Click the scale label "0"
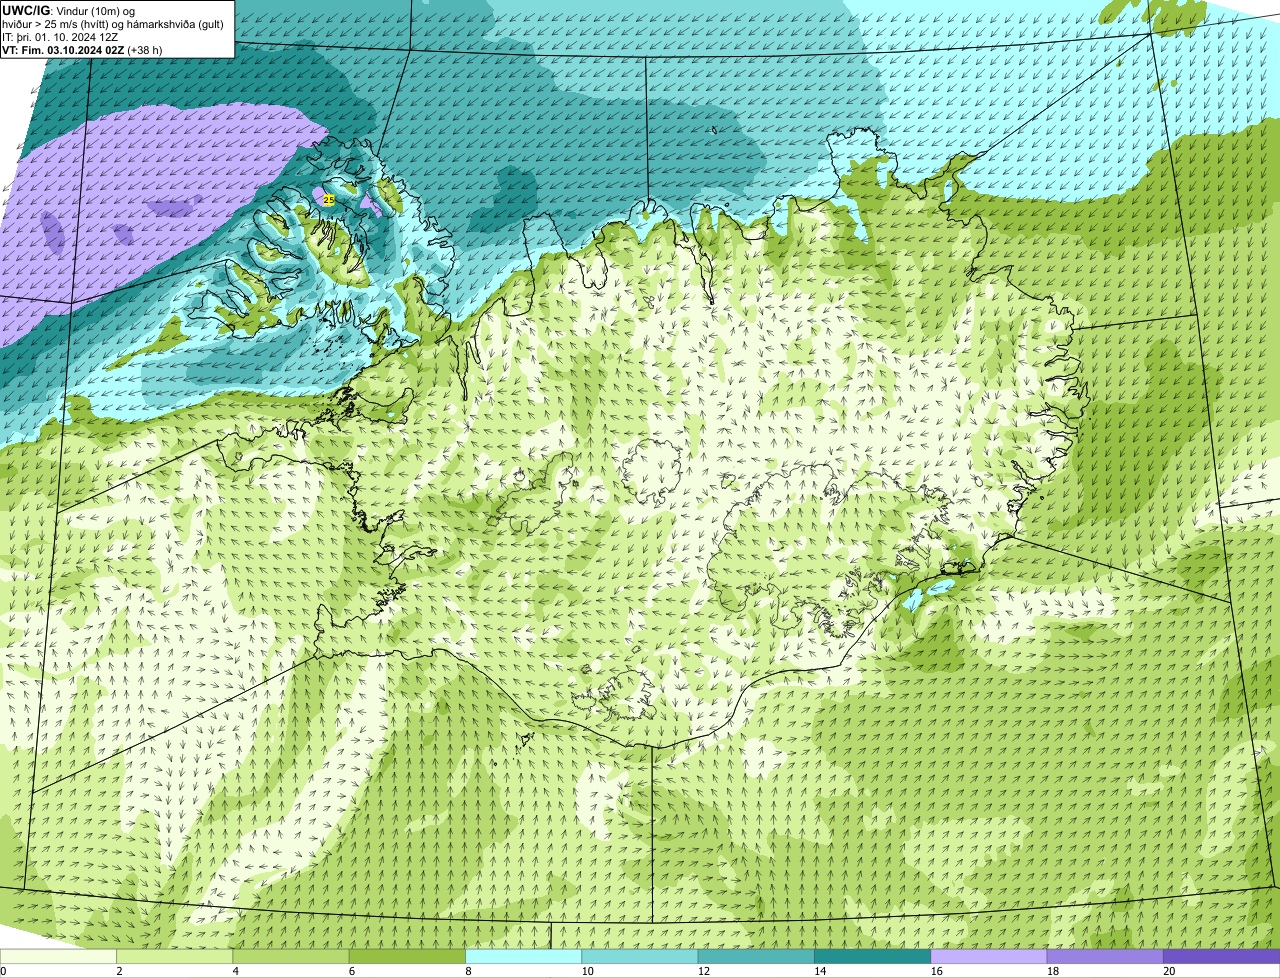The height and width of the screenshot is (978, 1280). pos(3,971)
